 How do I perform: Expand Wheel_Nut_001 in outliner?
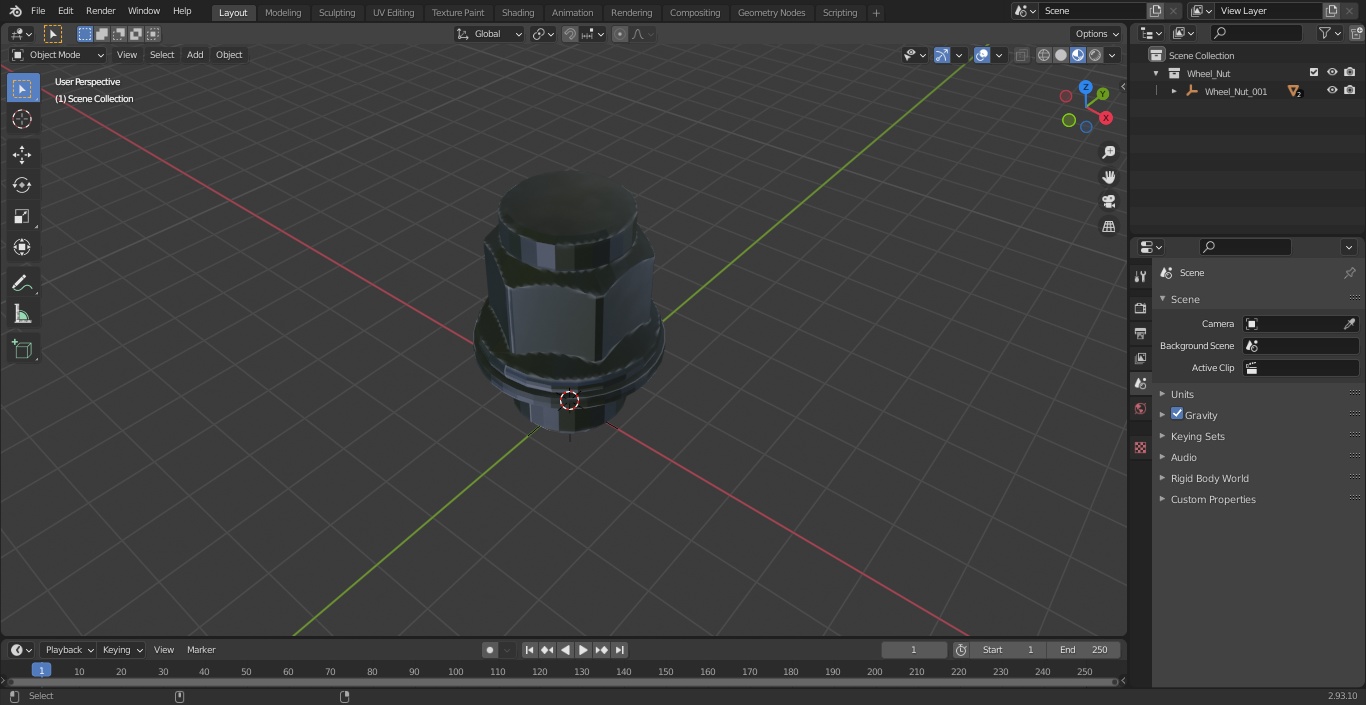(x=1174, y=91)
